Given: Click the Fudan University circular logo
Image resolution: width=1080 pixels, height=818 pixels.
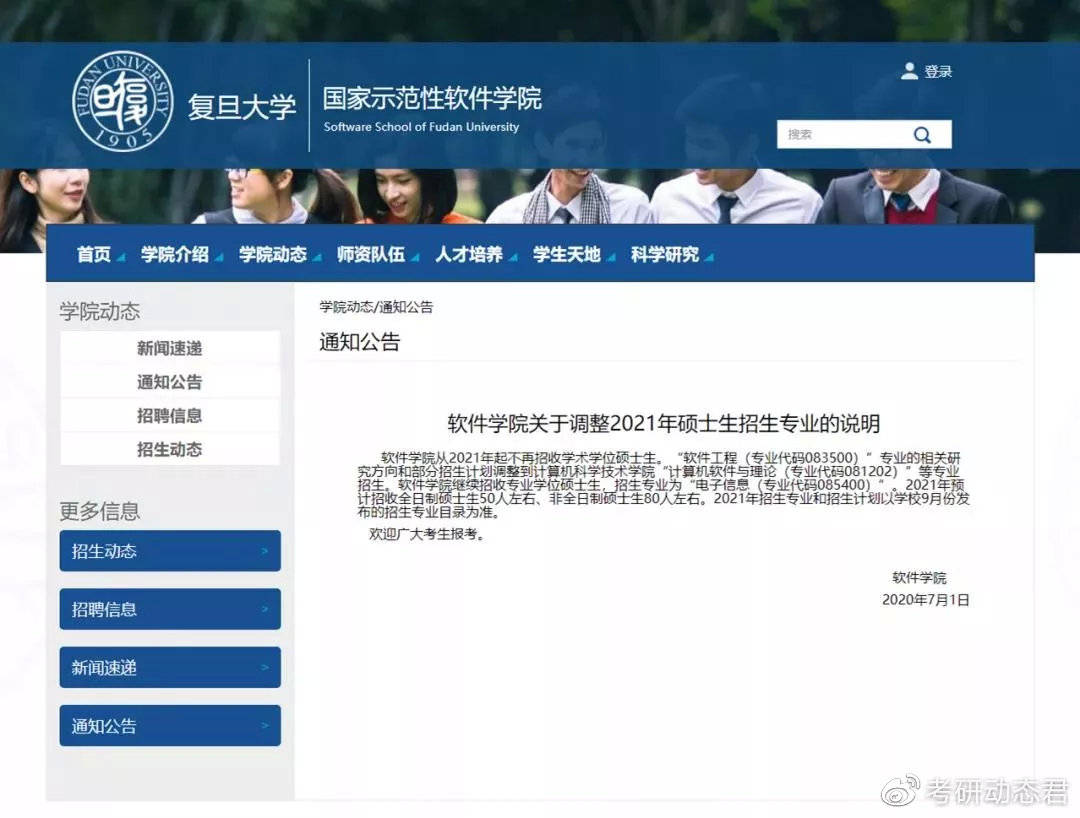Looking at the screenshot, I should click(122, 102).
